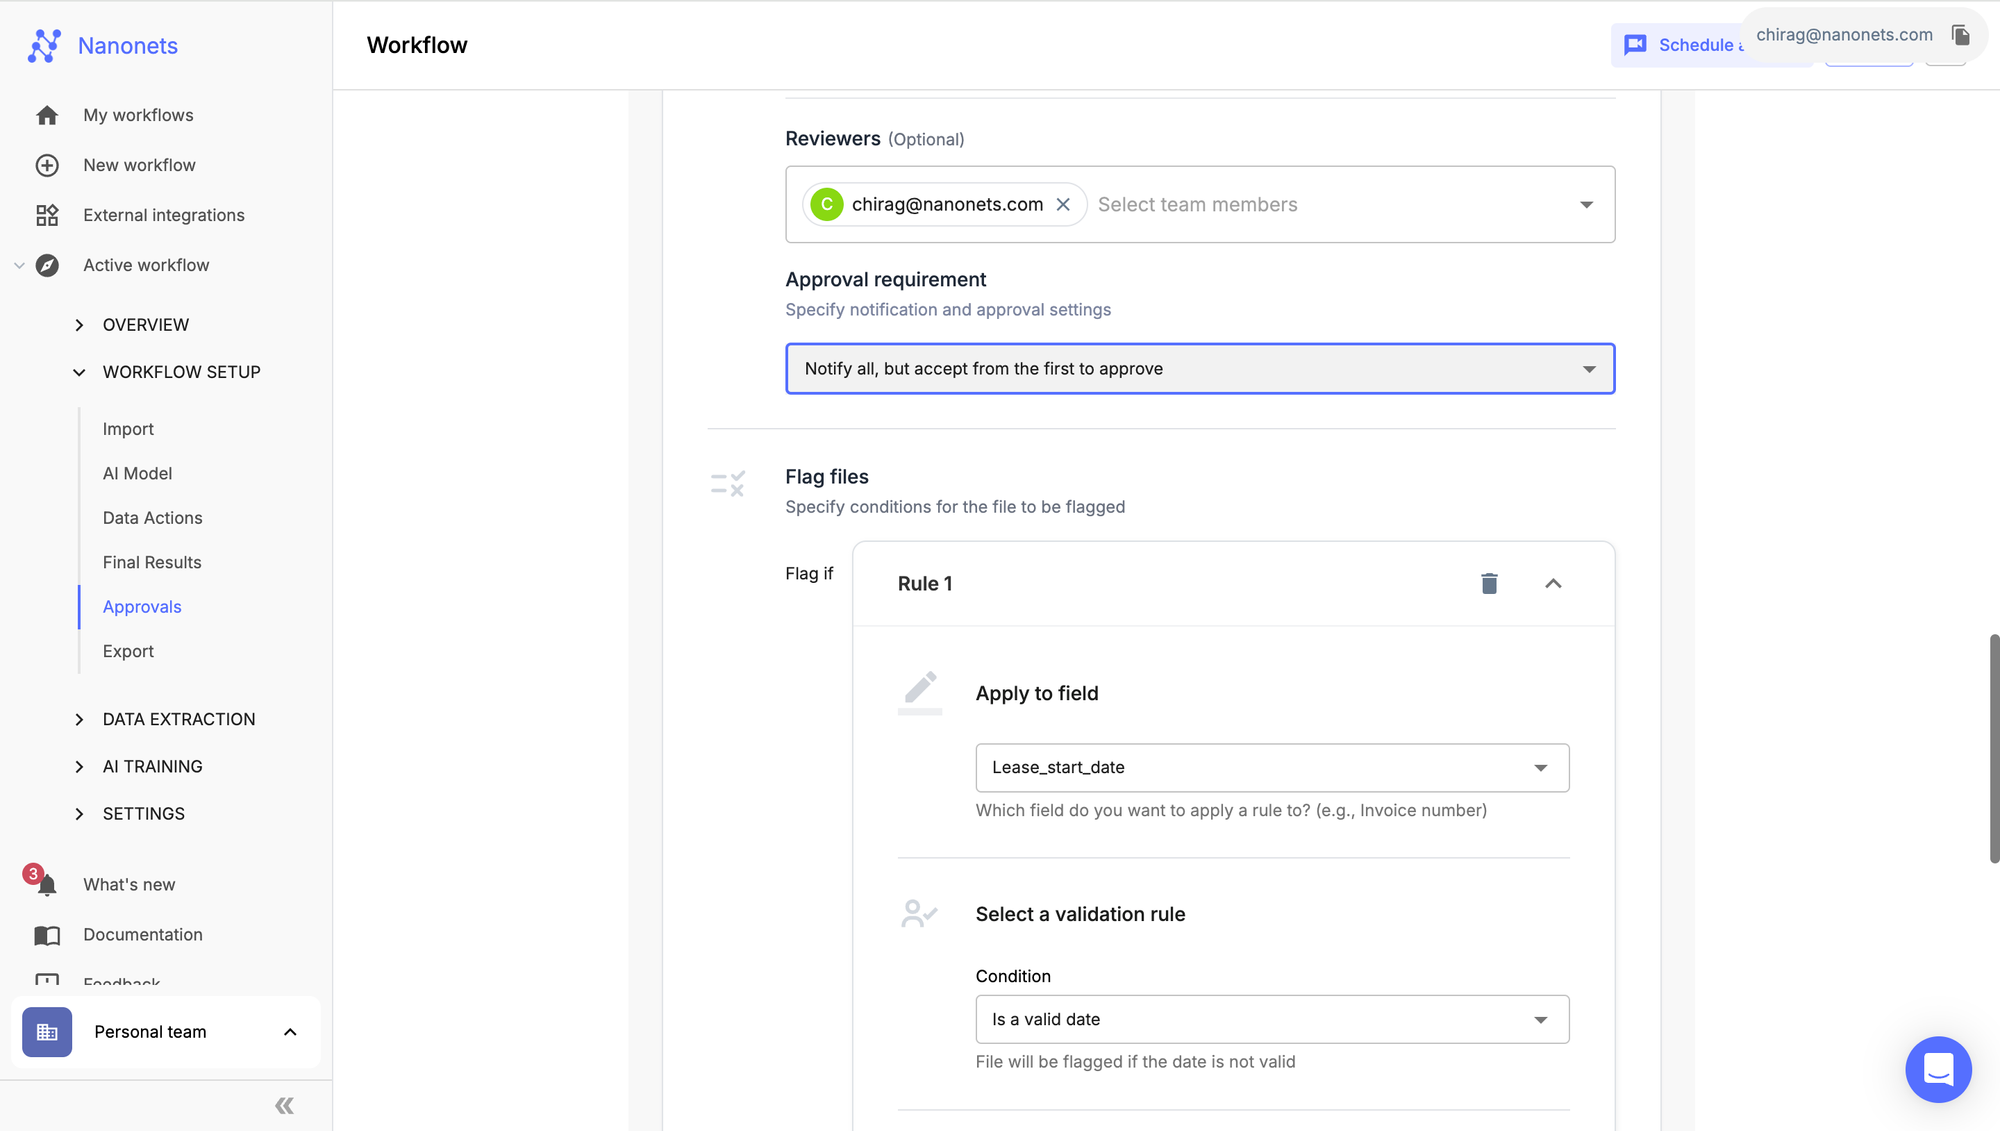Copy email using clipboard icon
This screenshot has height=1131, width=2000.
tap(1960, 35)
